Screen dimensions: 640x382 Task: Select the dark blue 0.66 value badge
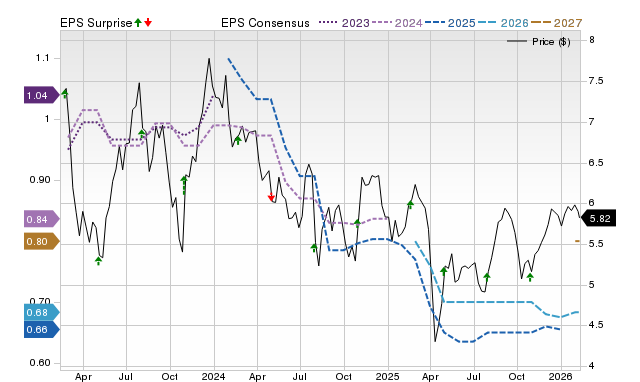coord(42,330)
